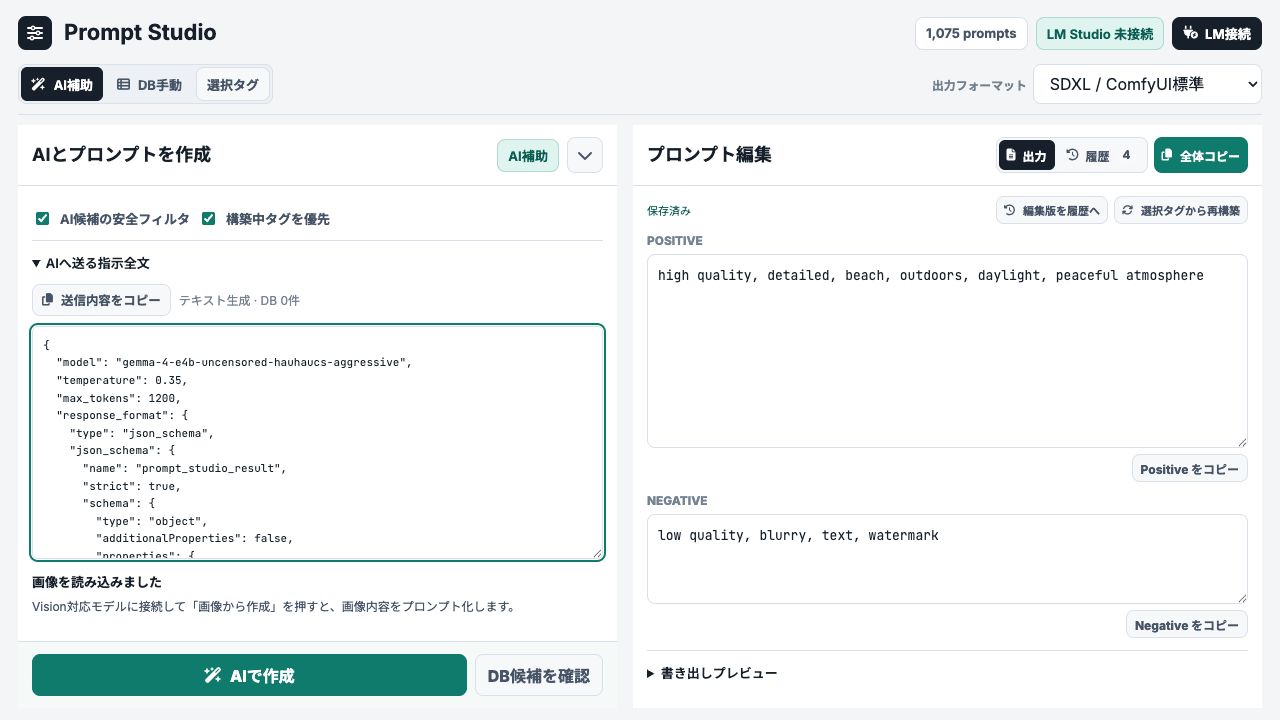Expand the 書き出しプレビュー section

click(x=712, y=673)
